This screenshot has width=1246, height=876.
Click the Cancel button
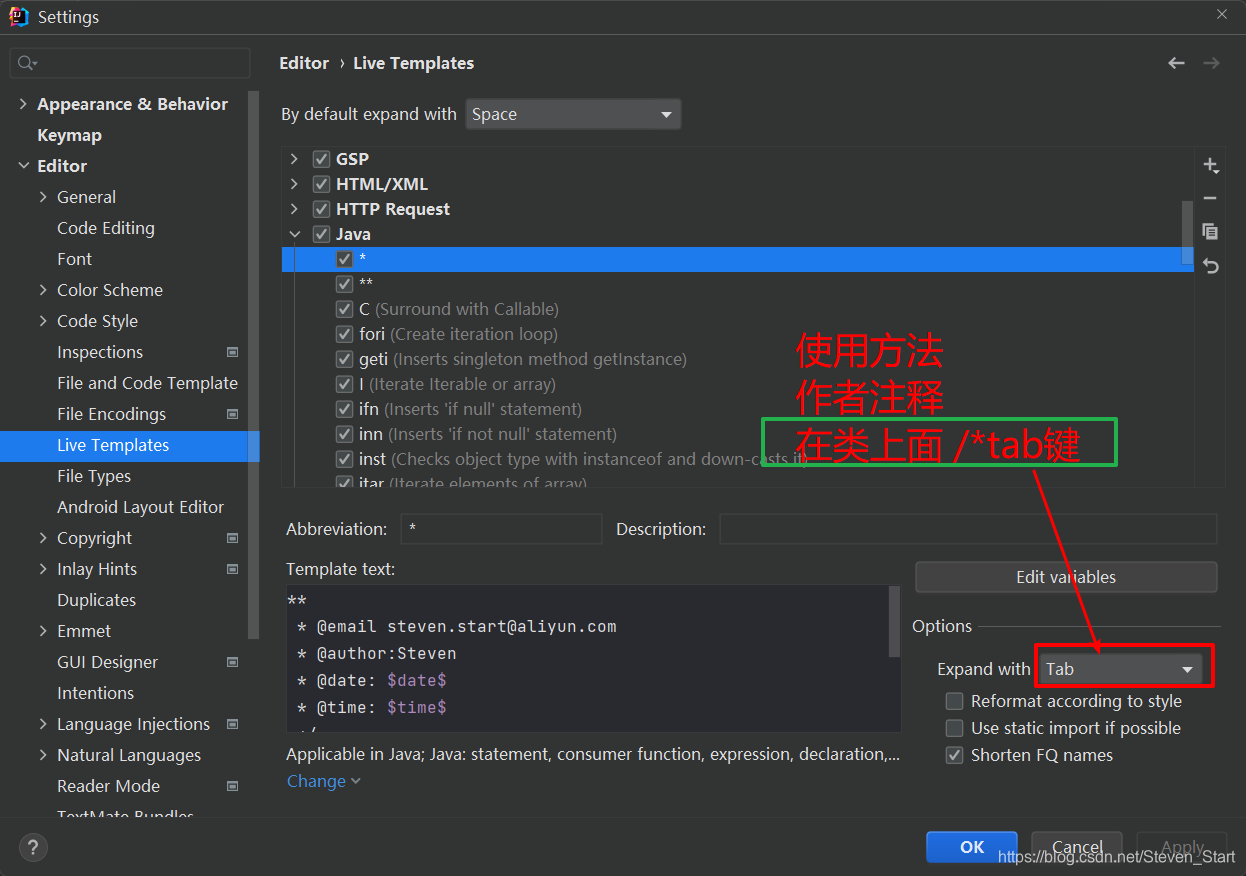[x=1077, y=847]
